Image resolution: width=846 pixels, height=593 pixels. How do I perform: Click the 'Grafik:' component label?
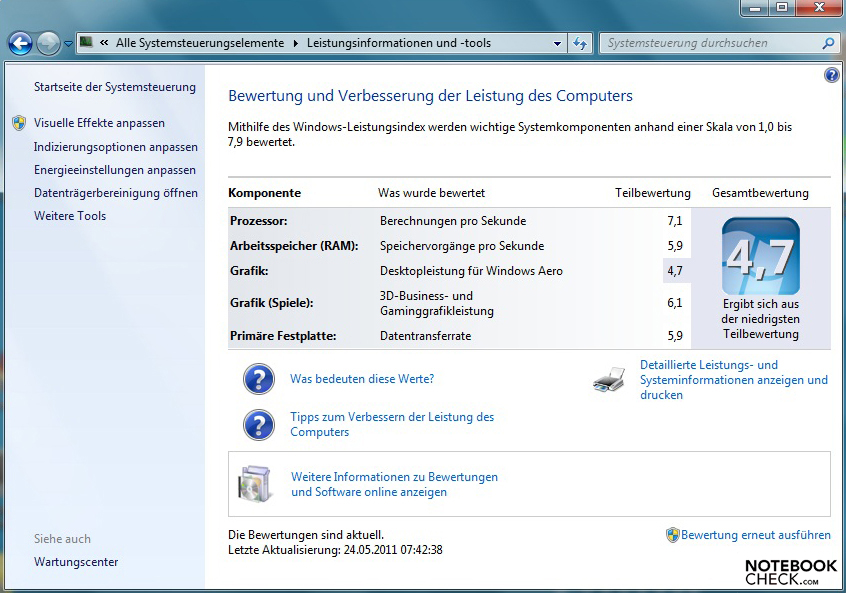click(249, 271)
